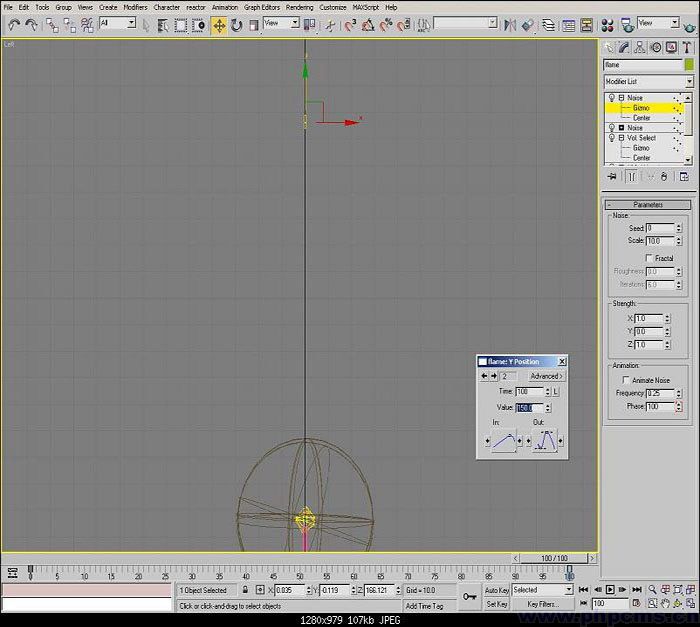Image resolution: width=700 pixels, height=627 pixels.
Task: Enable the Fractal checkbox
Action: click(x=649, y=258)
